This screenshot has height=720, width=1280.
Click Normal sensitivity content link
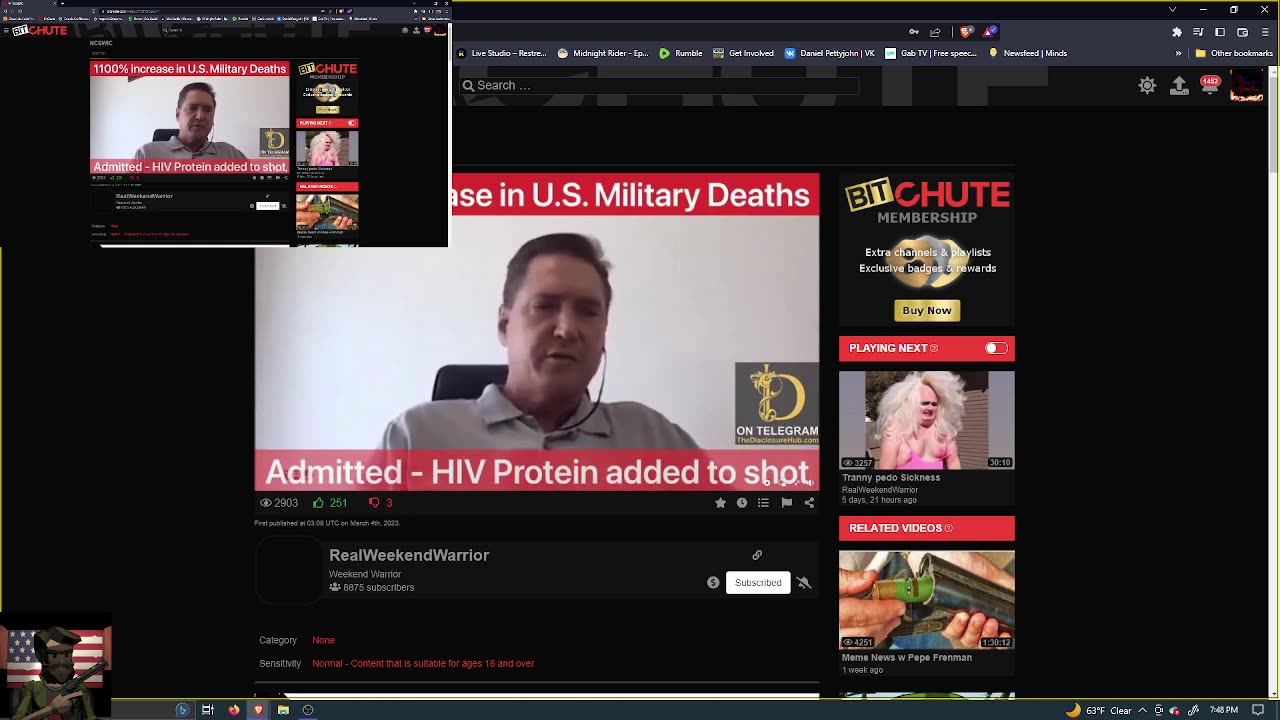coord(423,663)
